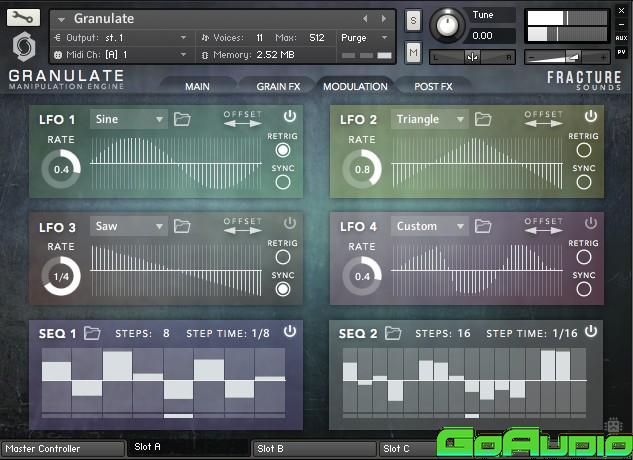Select Slot B tab

314,448
